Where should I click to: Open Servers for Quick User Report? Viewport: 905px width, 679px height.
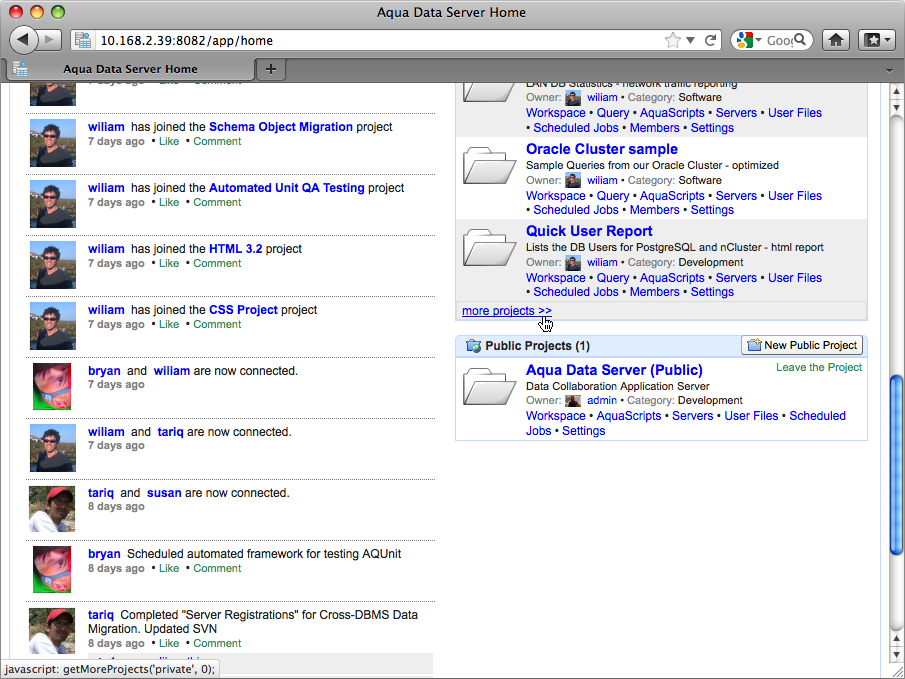736,278
